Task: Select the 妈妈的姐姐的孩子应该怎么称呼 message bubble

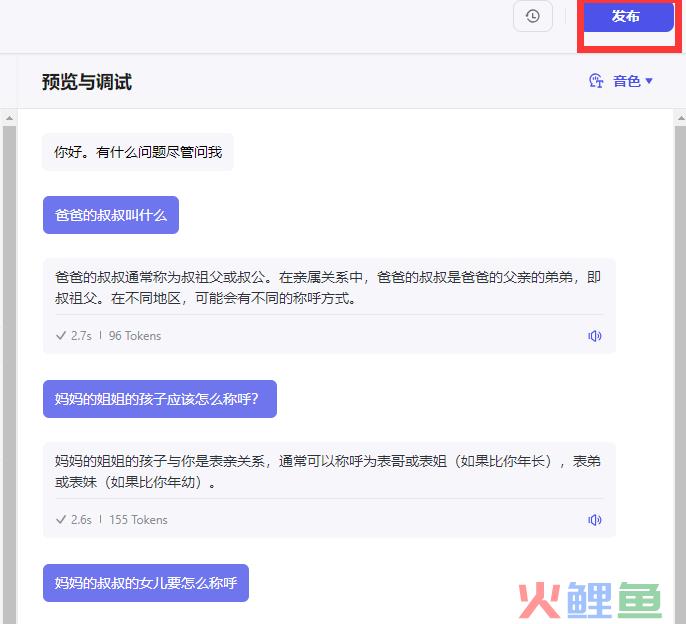Action: tap(160, 399)
